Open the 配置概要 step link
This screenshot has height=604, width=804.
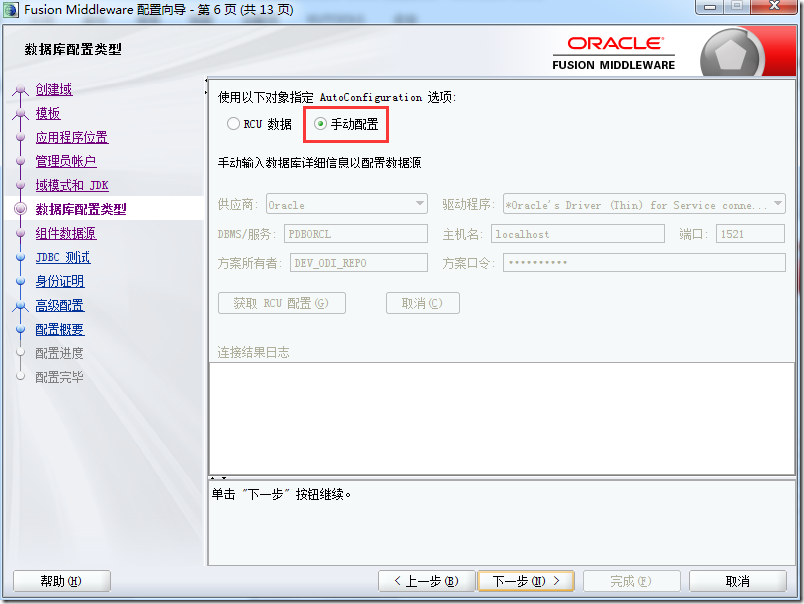click(60, 329)
